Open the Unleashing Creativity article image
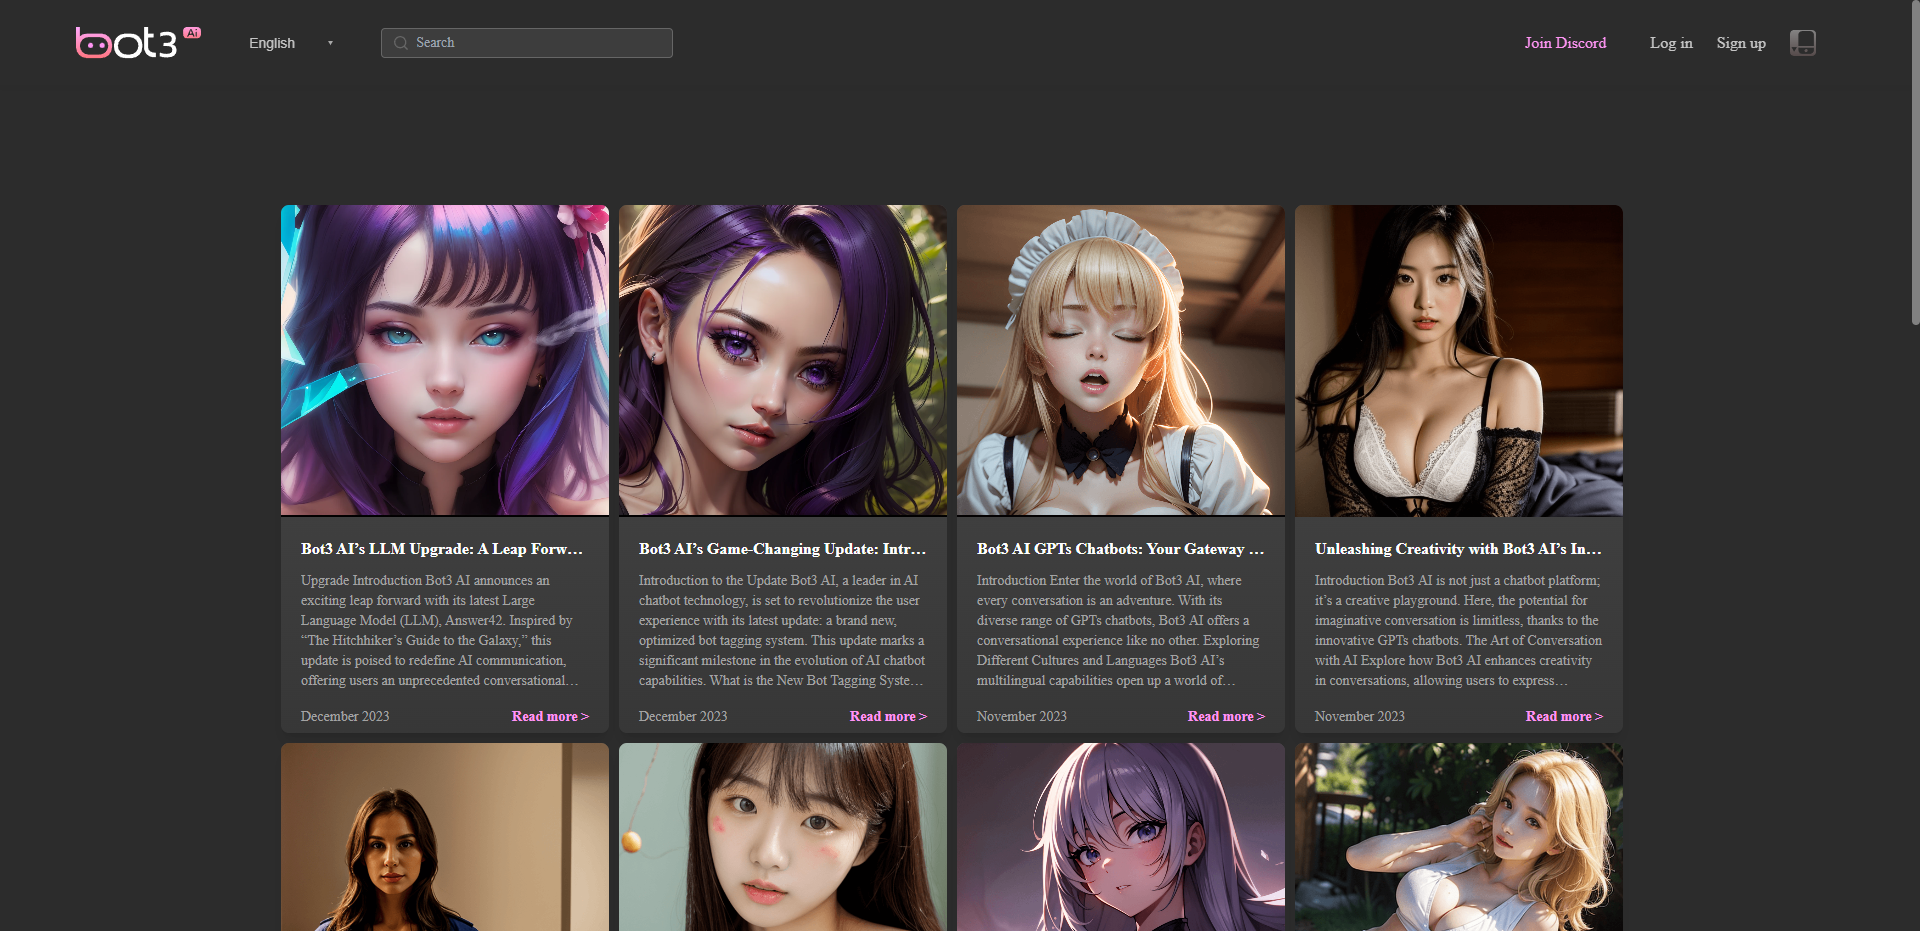The image size is (1920, 931). (x=1459, y=360)
